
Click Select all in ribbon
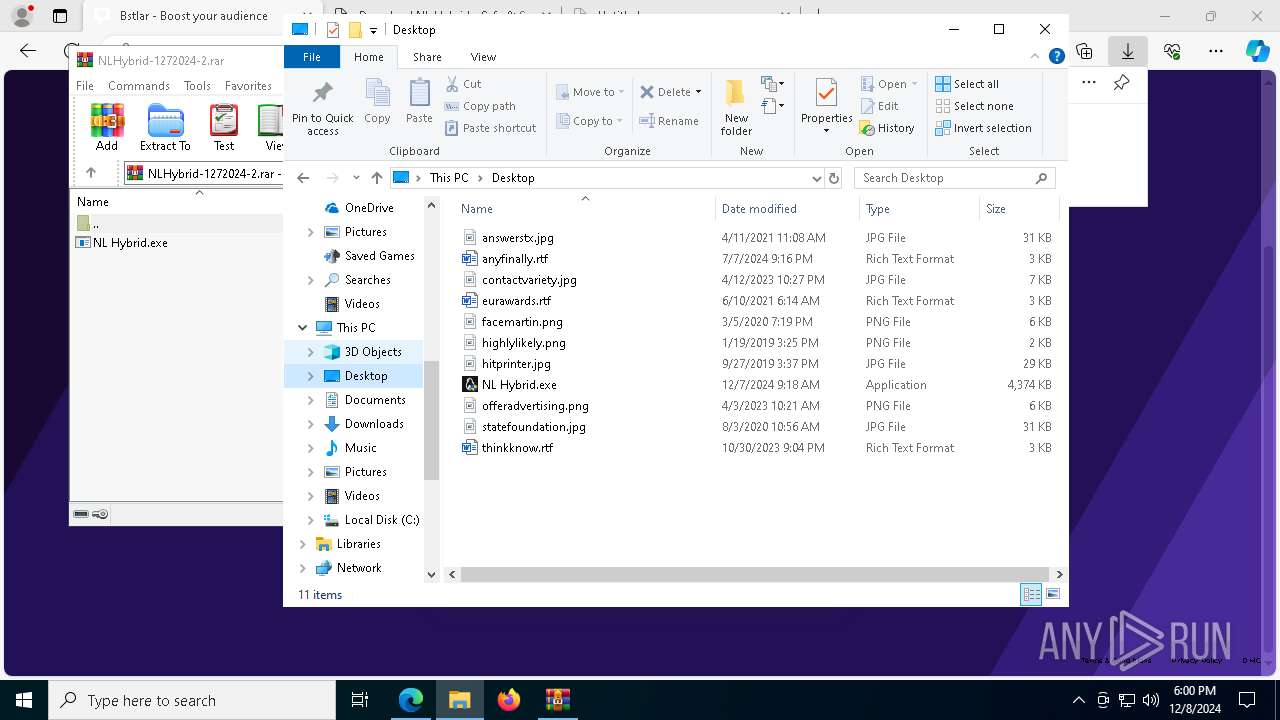(x=967, y=84)
